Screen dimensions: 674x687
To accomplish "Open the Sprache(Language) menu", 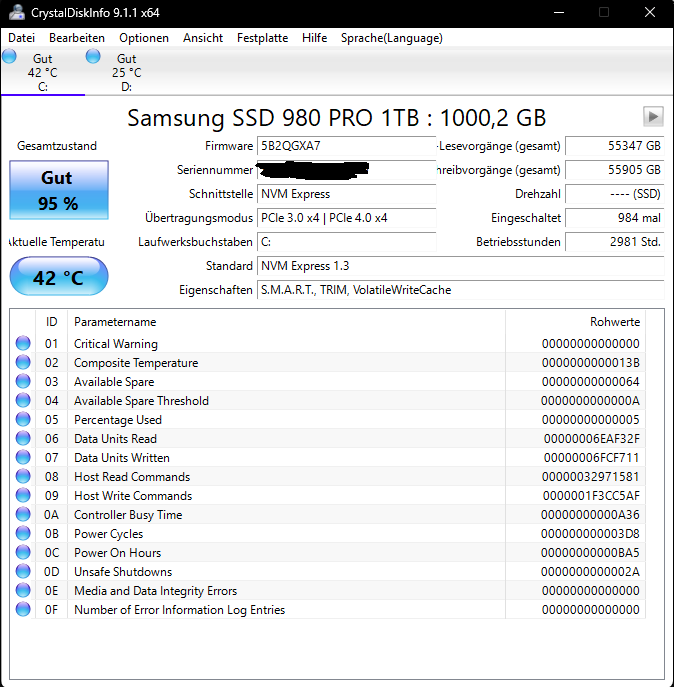I will 392,38.
